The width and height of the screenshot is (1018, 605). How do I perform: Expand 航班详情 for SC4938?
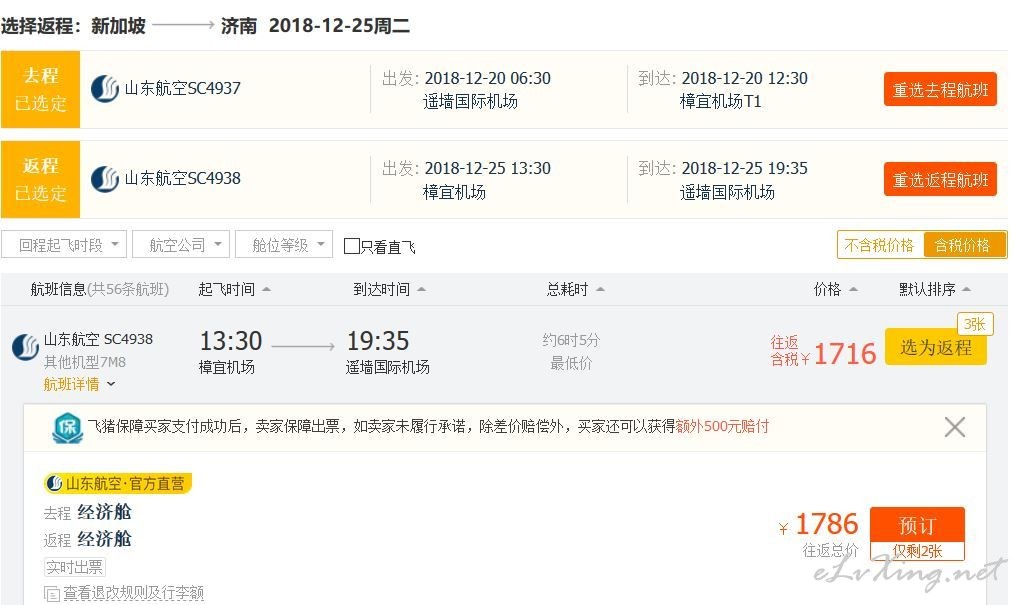pos(79,384)
